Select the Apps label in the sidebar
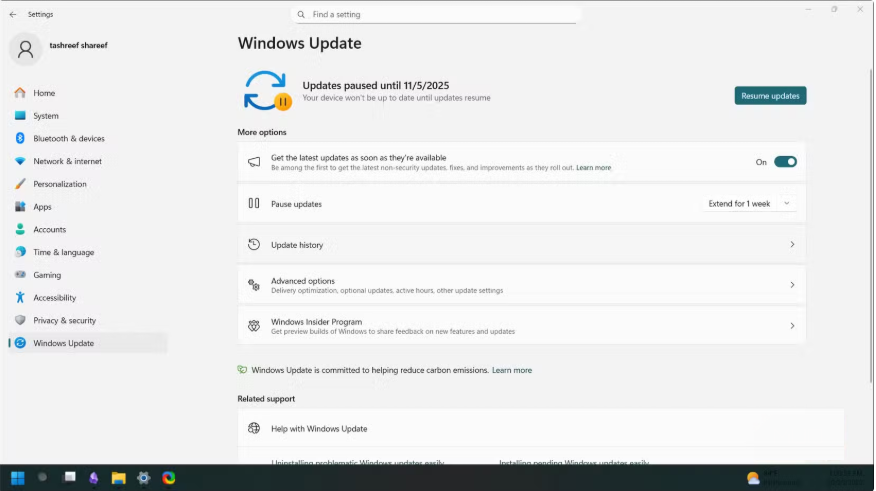The image size is (876, 491). 42,207
